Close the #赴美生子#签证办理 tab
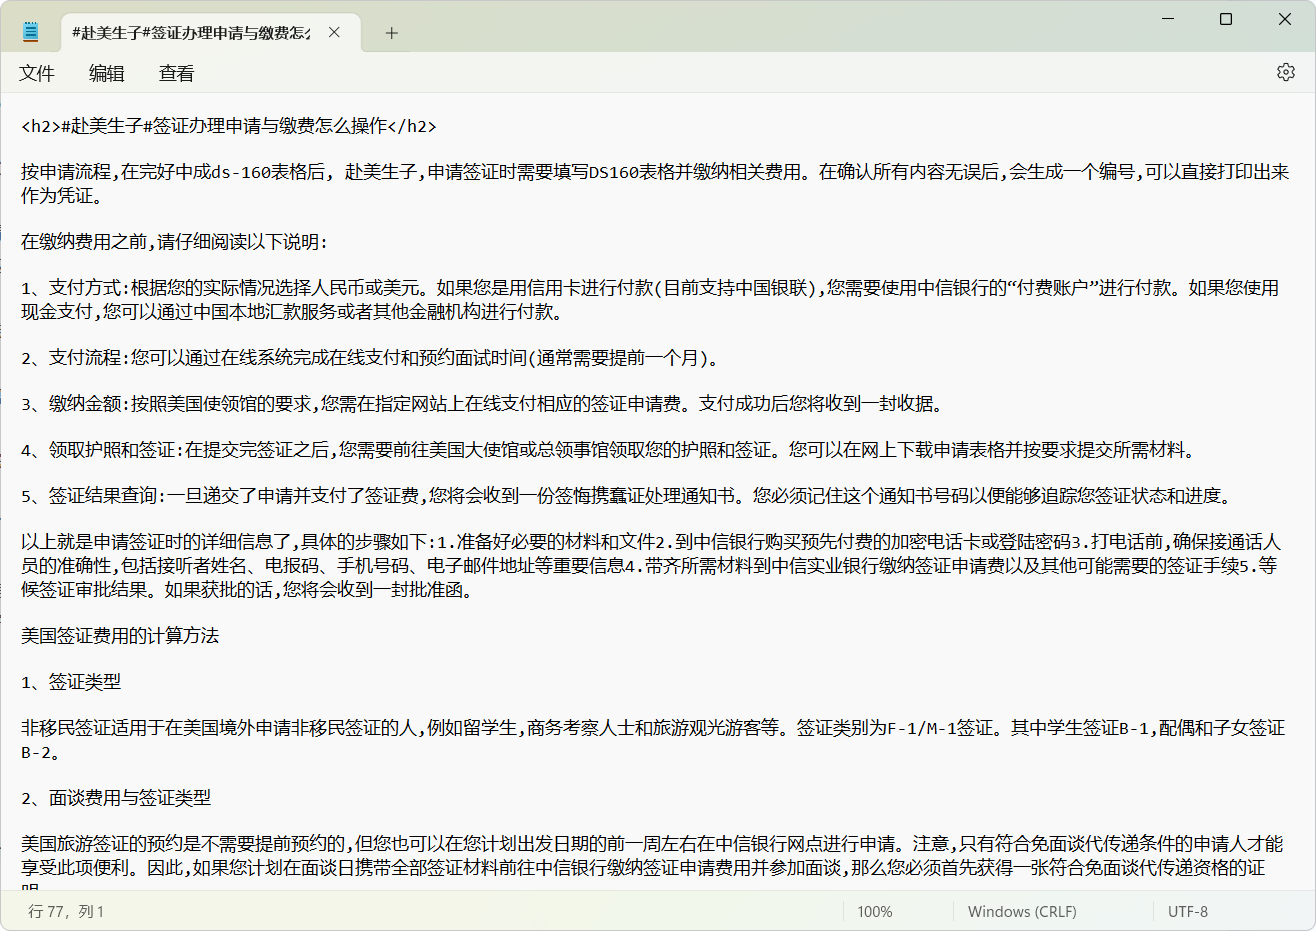The image size is (1316, 931). (x=334, y=32)
